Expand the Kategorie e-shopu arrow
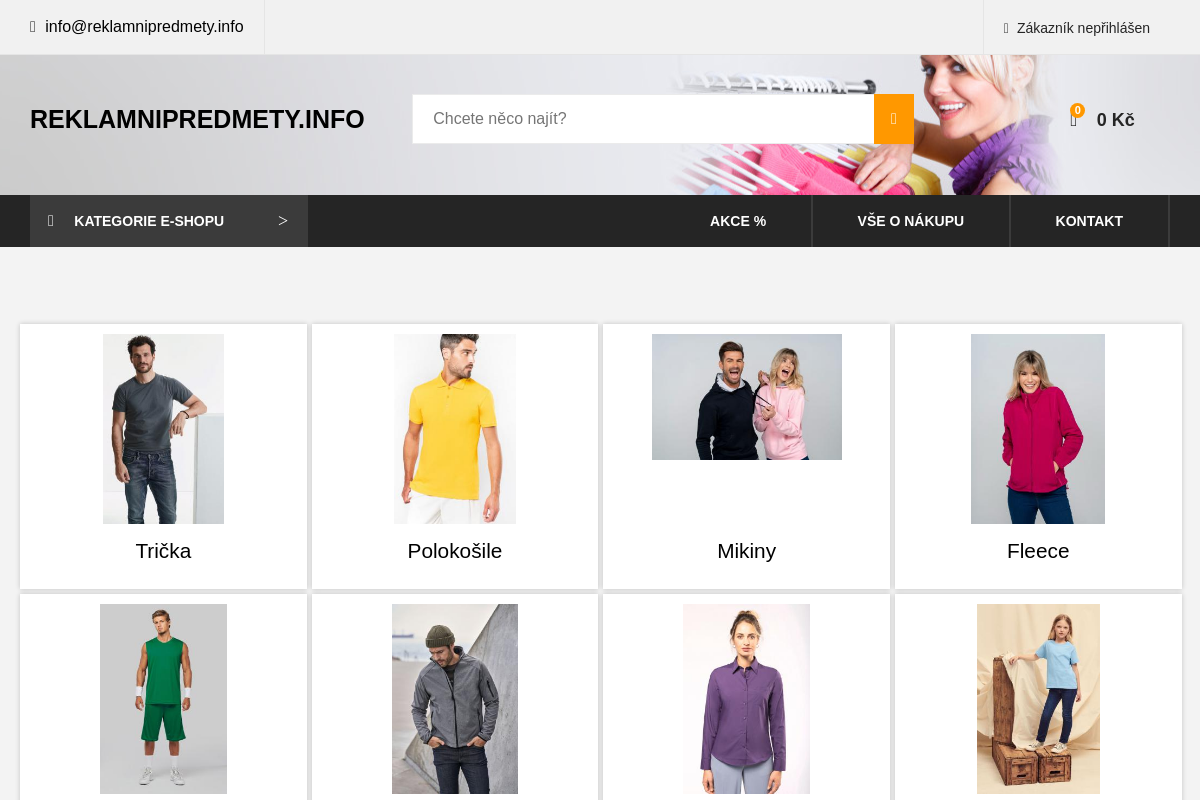Viewport: 1200px width, 800px height. coord(283,221)
